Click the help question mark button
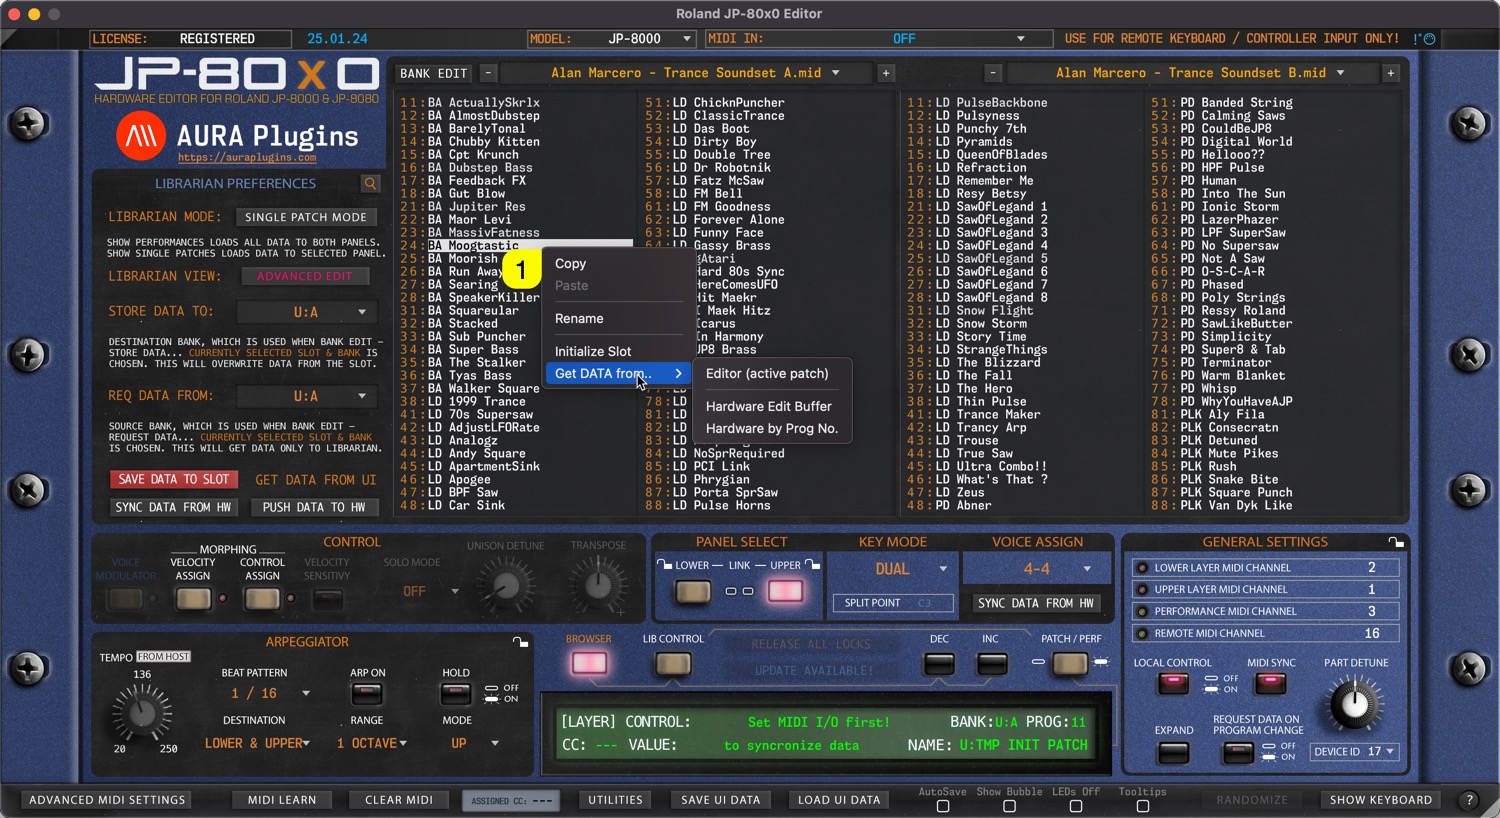1500x818 pixels. pyautogui.click(x=1469, y=800)
